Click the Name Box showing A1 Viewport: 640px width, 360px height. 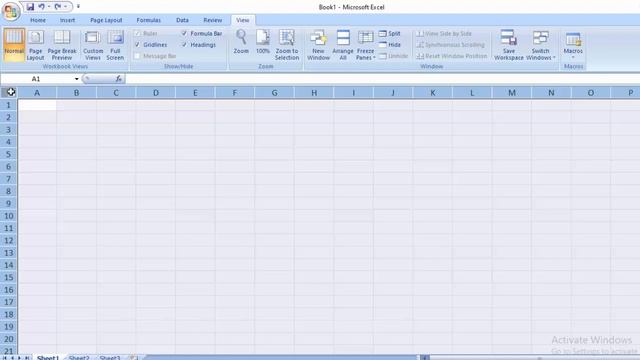tap(36, 79)
